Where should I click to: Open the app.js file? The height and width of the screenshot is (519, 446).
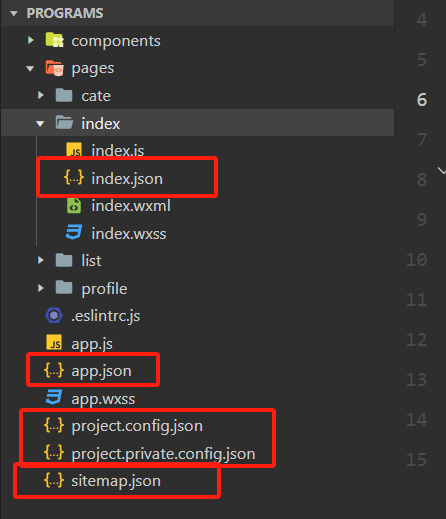click(92, 344)
